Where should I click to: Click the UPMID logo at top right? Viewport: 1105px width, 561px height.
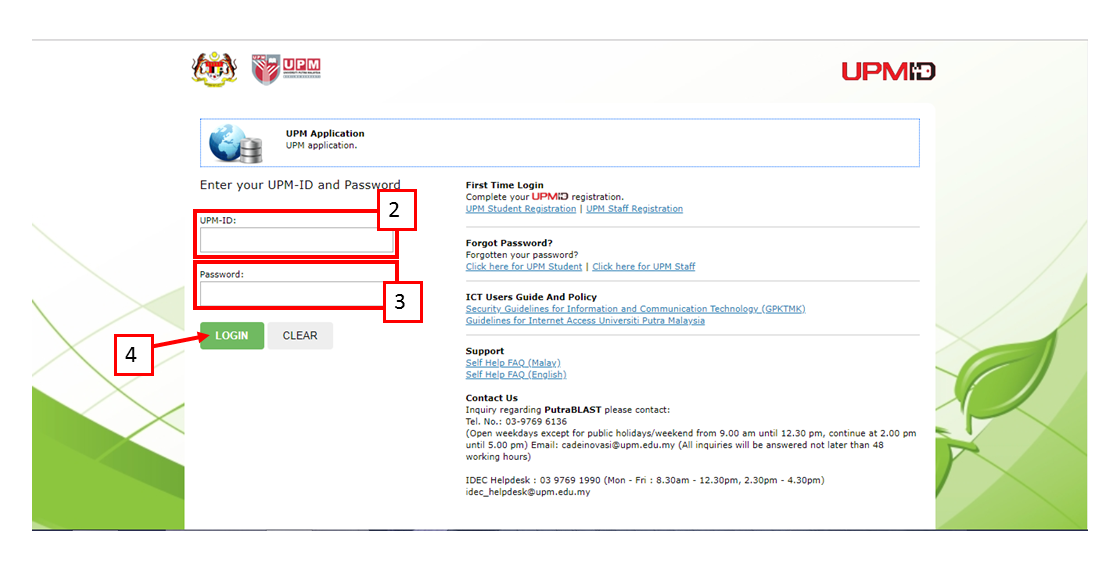tap(888, 71)
